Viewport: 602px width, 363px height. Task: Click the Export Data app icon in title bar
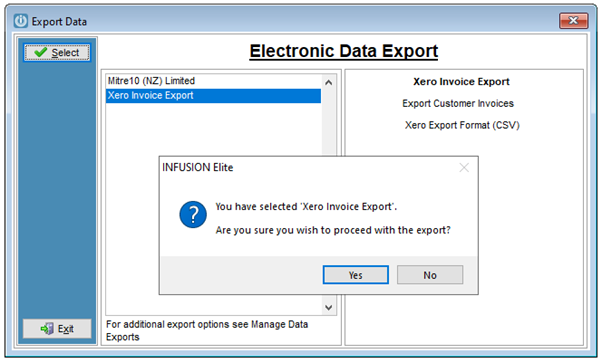pyautogui.click(x=21, y=21)
